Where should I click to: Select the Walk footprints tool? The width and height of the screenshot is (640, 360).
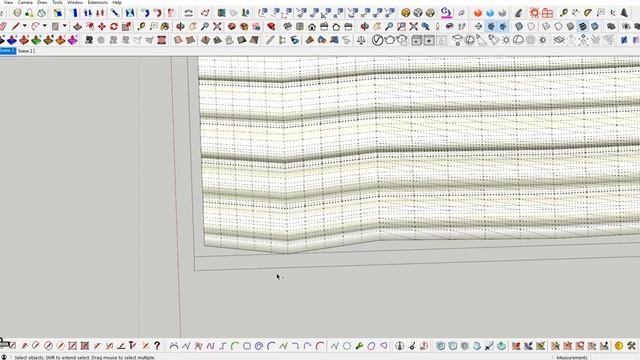point(462,27)
